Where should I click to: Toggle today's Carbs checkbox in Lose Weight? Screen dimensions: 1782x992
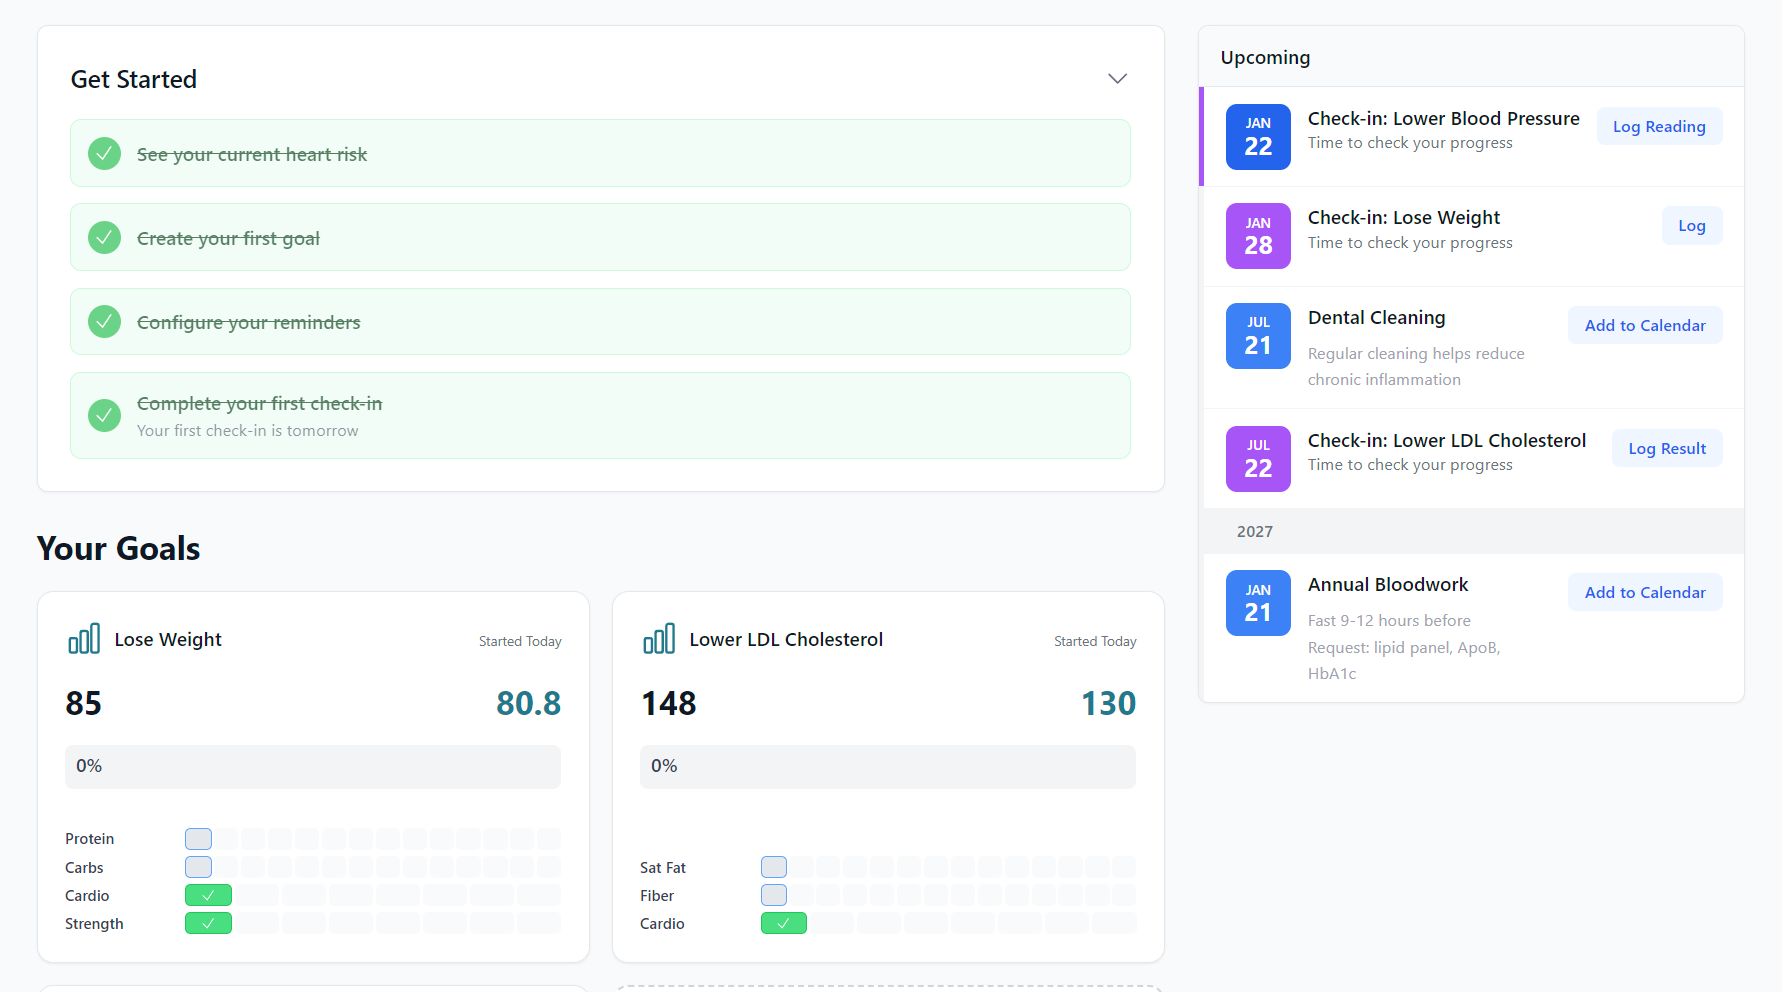(x=198, y=867)
